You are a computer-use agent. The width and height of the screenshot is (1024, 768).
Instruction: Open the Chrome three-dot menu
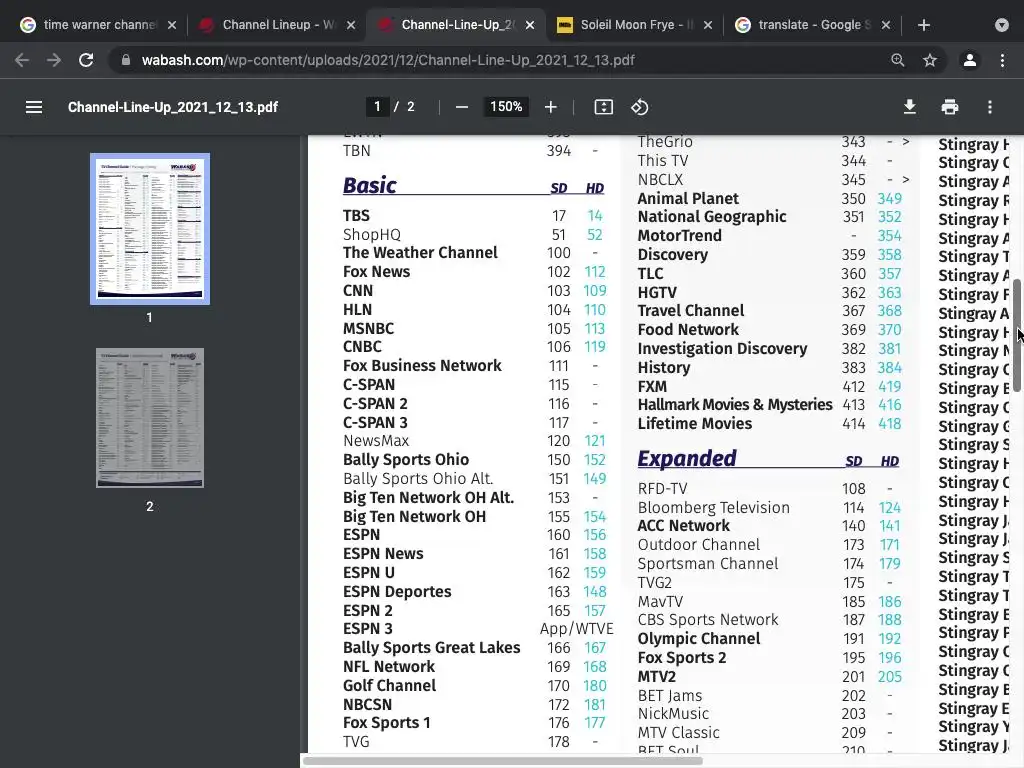pos(1002,60)
